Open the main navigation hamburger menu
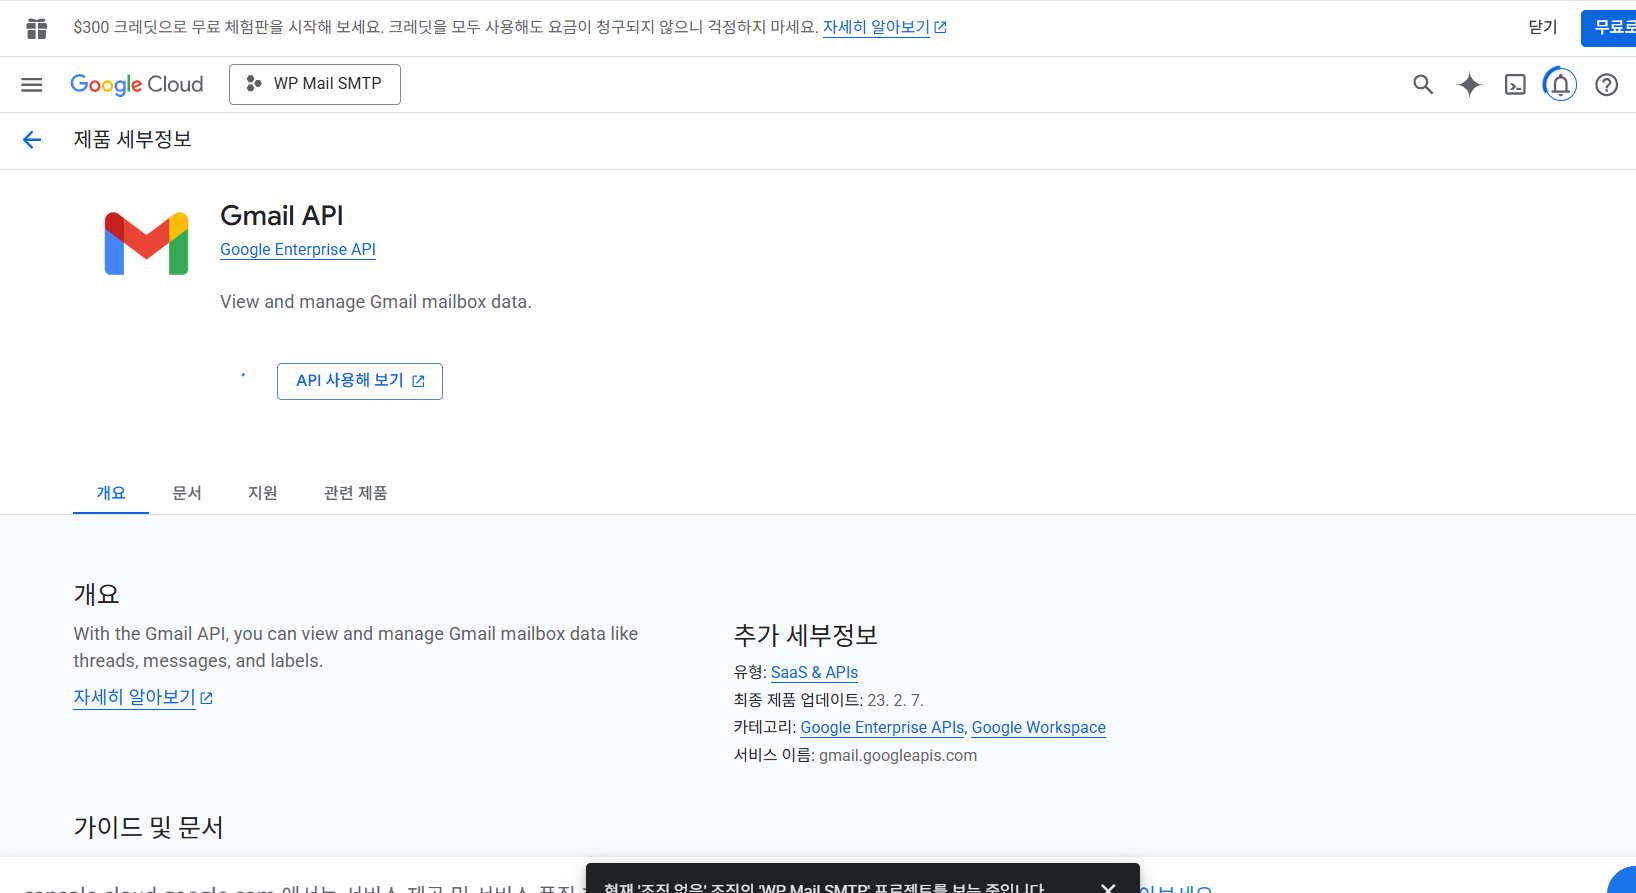This screenshot has height=893, width=1636. coord(32,85)
